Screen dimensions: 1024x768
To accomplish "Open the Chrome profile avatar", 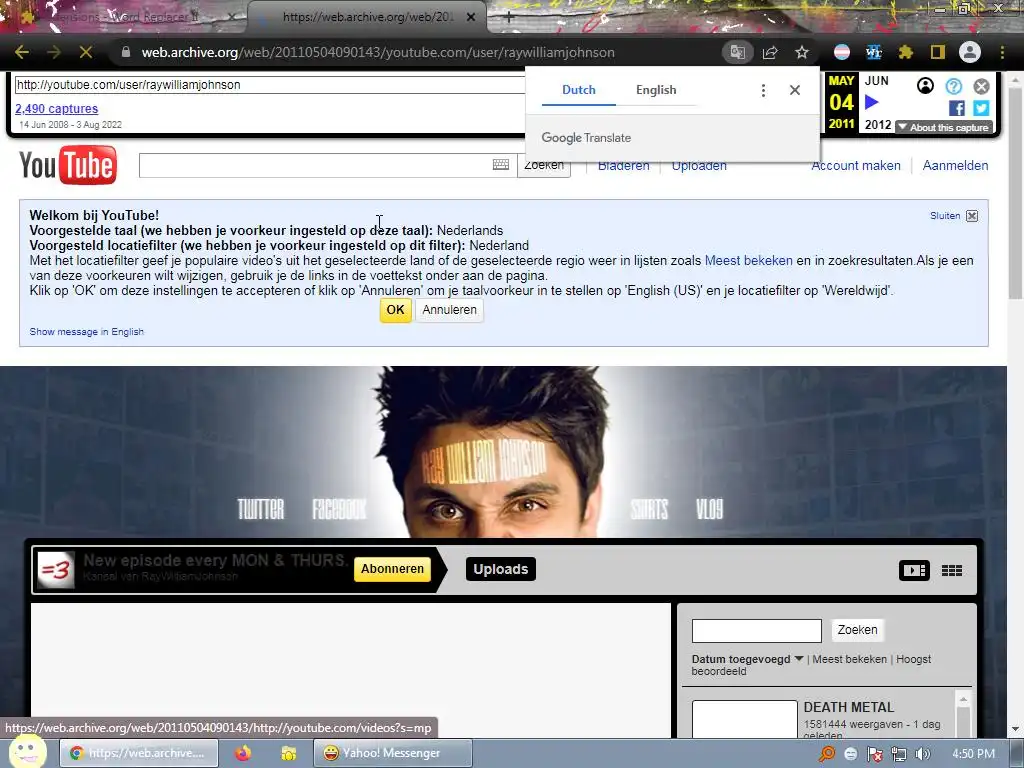I will tap(970, 52).
